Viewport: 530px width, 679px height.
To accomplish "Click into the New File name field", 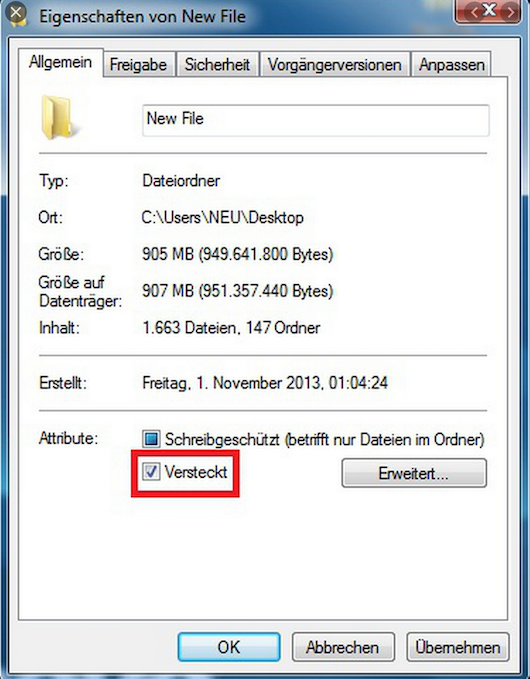I will (316, 120).
